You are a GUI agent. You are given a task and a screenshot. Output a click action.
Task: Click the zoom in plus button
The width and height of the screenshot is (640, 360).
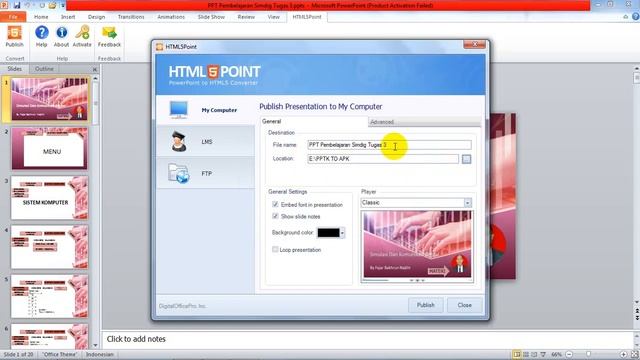tap(623, 354)
